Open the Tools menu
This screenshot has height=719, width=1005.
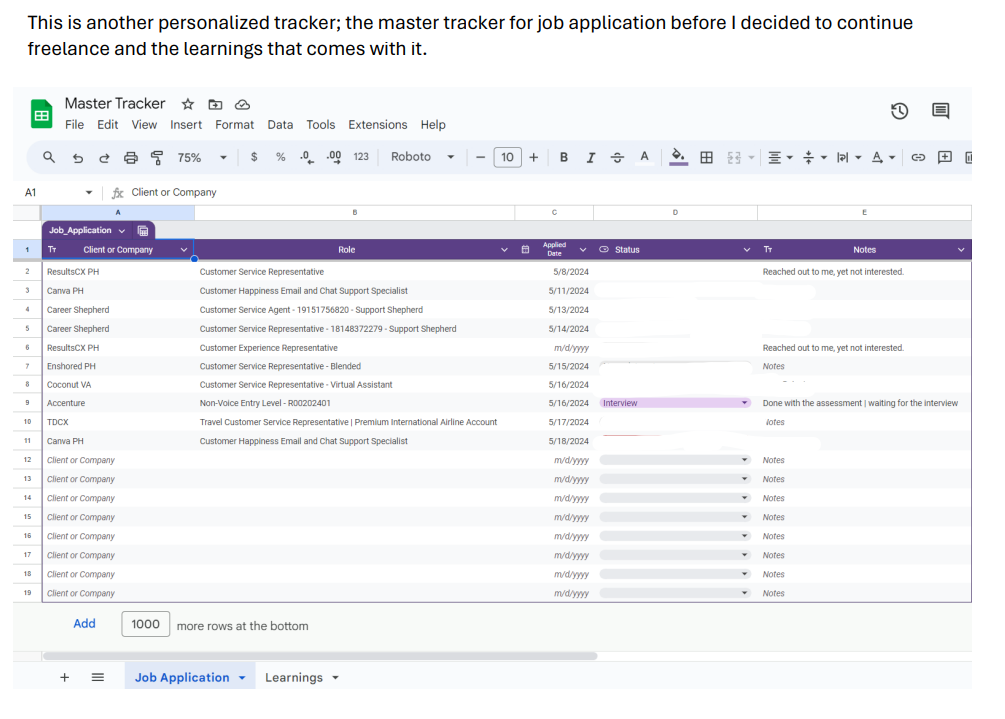tap(320, 125)
